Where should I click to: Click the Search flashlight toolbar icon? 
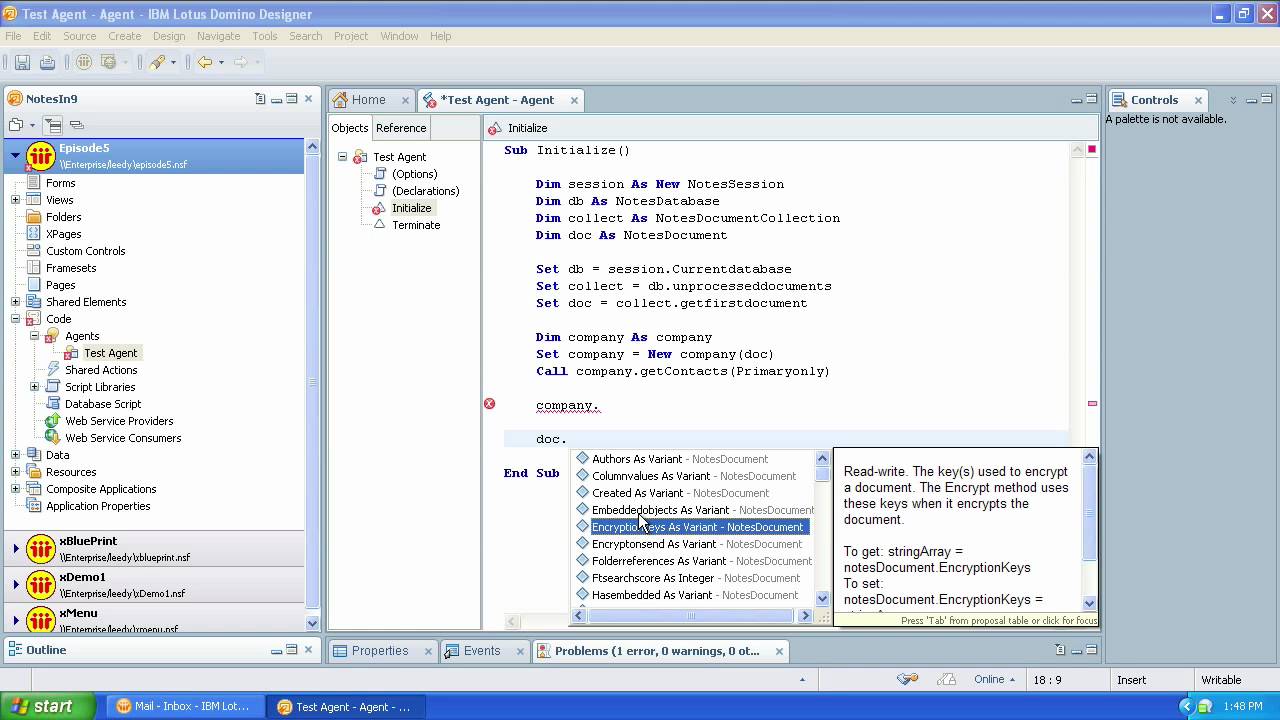click(157, 62)
